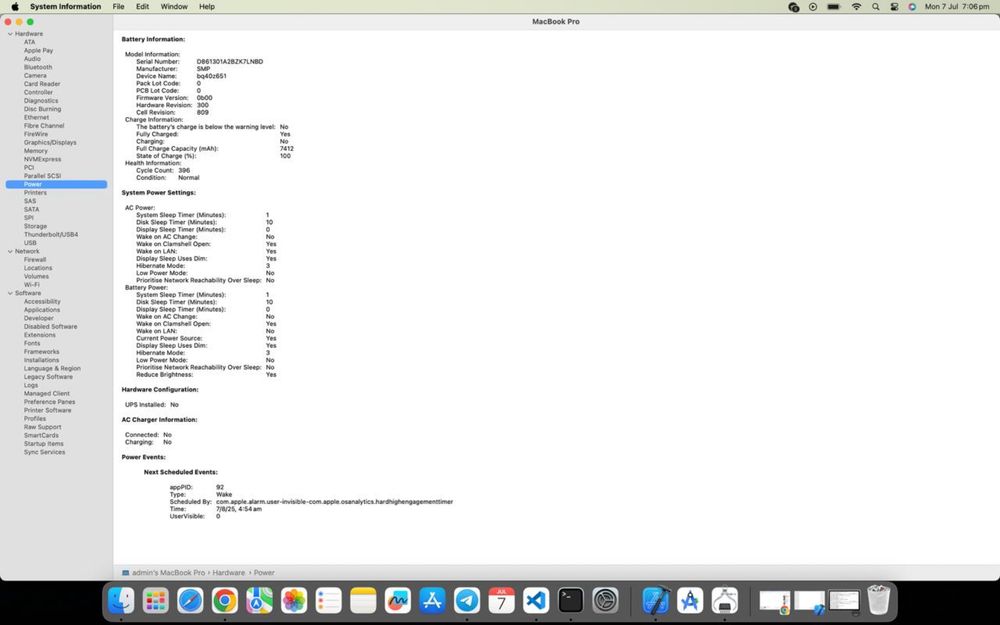Viewport: 1000px width, 625px height.
Task: Click the battery icon in menu bar
Action: (x=834, y=6)
